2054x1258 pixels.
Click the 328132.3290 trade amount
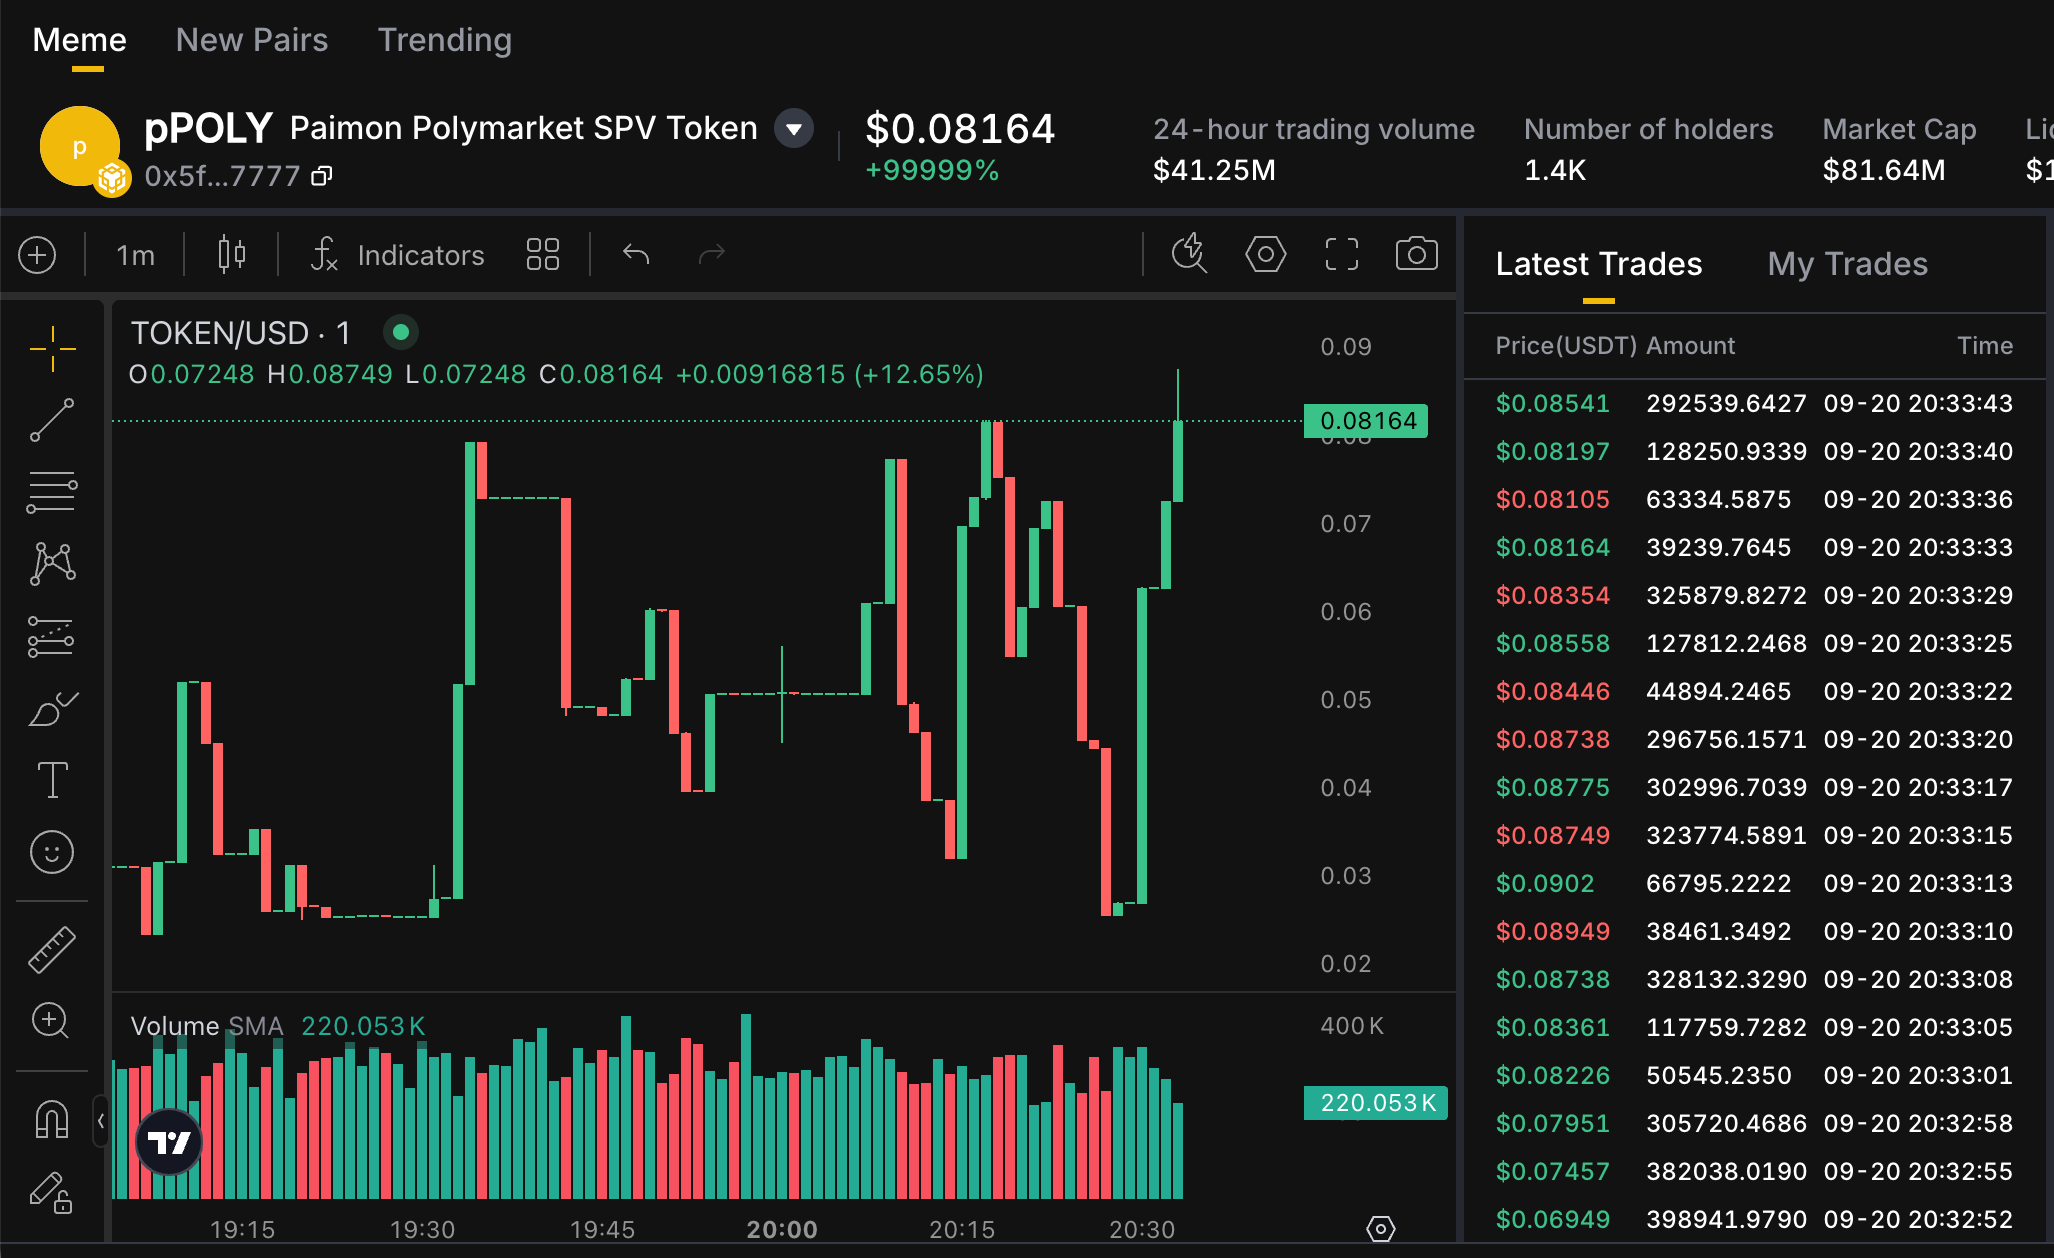coord(1727,980)
